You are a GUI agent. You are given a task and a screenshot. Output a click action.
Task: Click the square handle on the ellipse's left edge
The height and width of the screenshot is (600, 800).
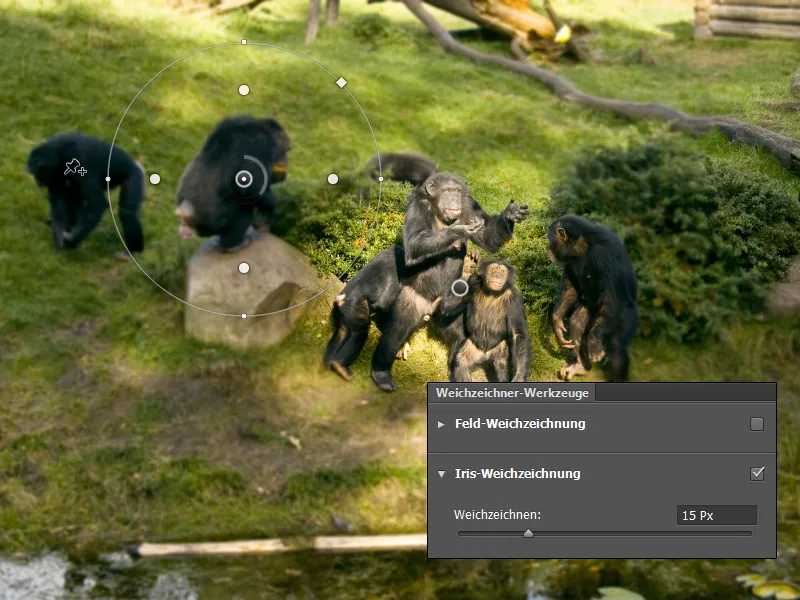107,178
